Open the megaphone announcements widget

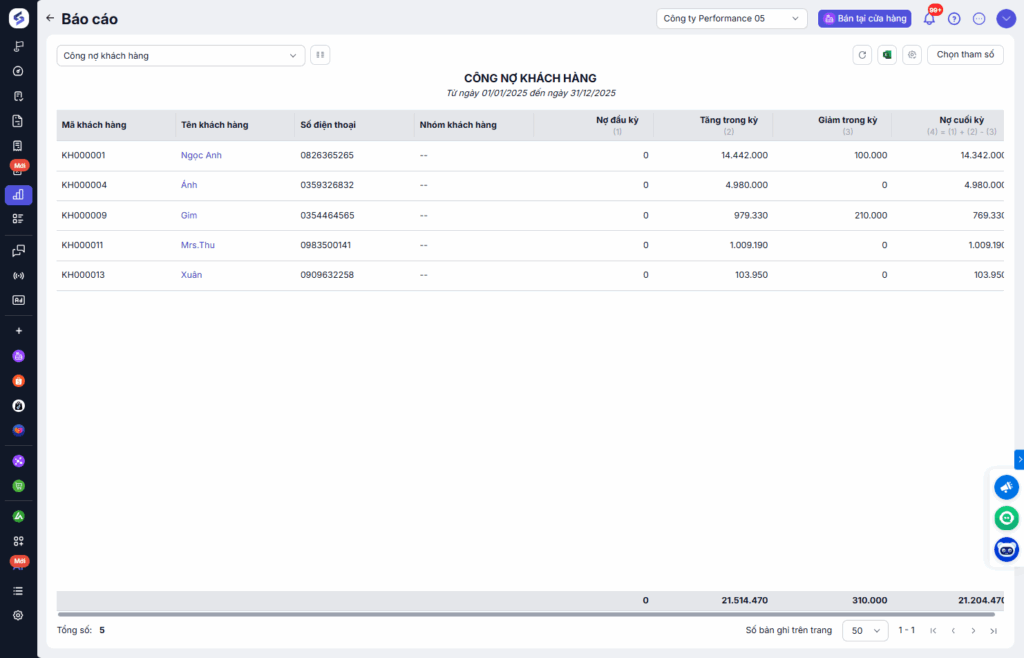pos(1006,487)
